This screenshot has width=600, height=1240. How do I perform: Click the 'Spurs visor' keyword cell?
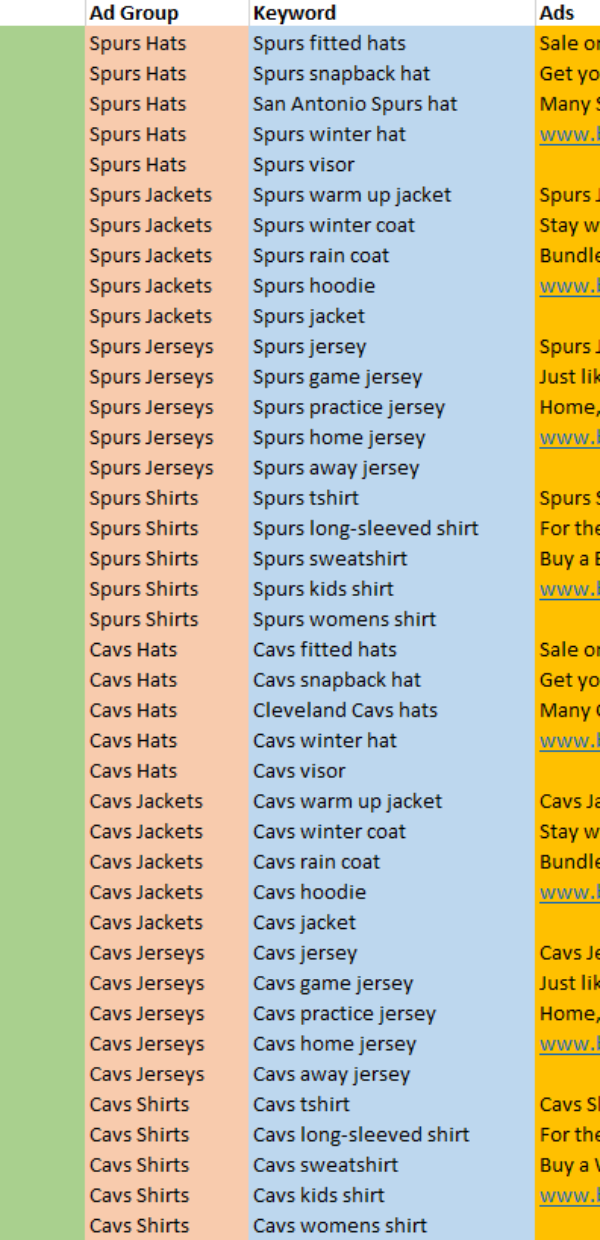[x=392, y=164]
